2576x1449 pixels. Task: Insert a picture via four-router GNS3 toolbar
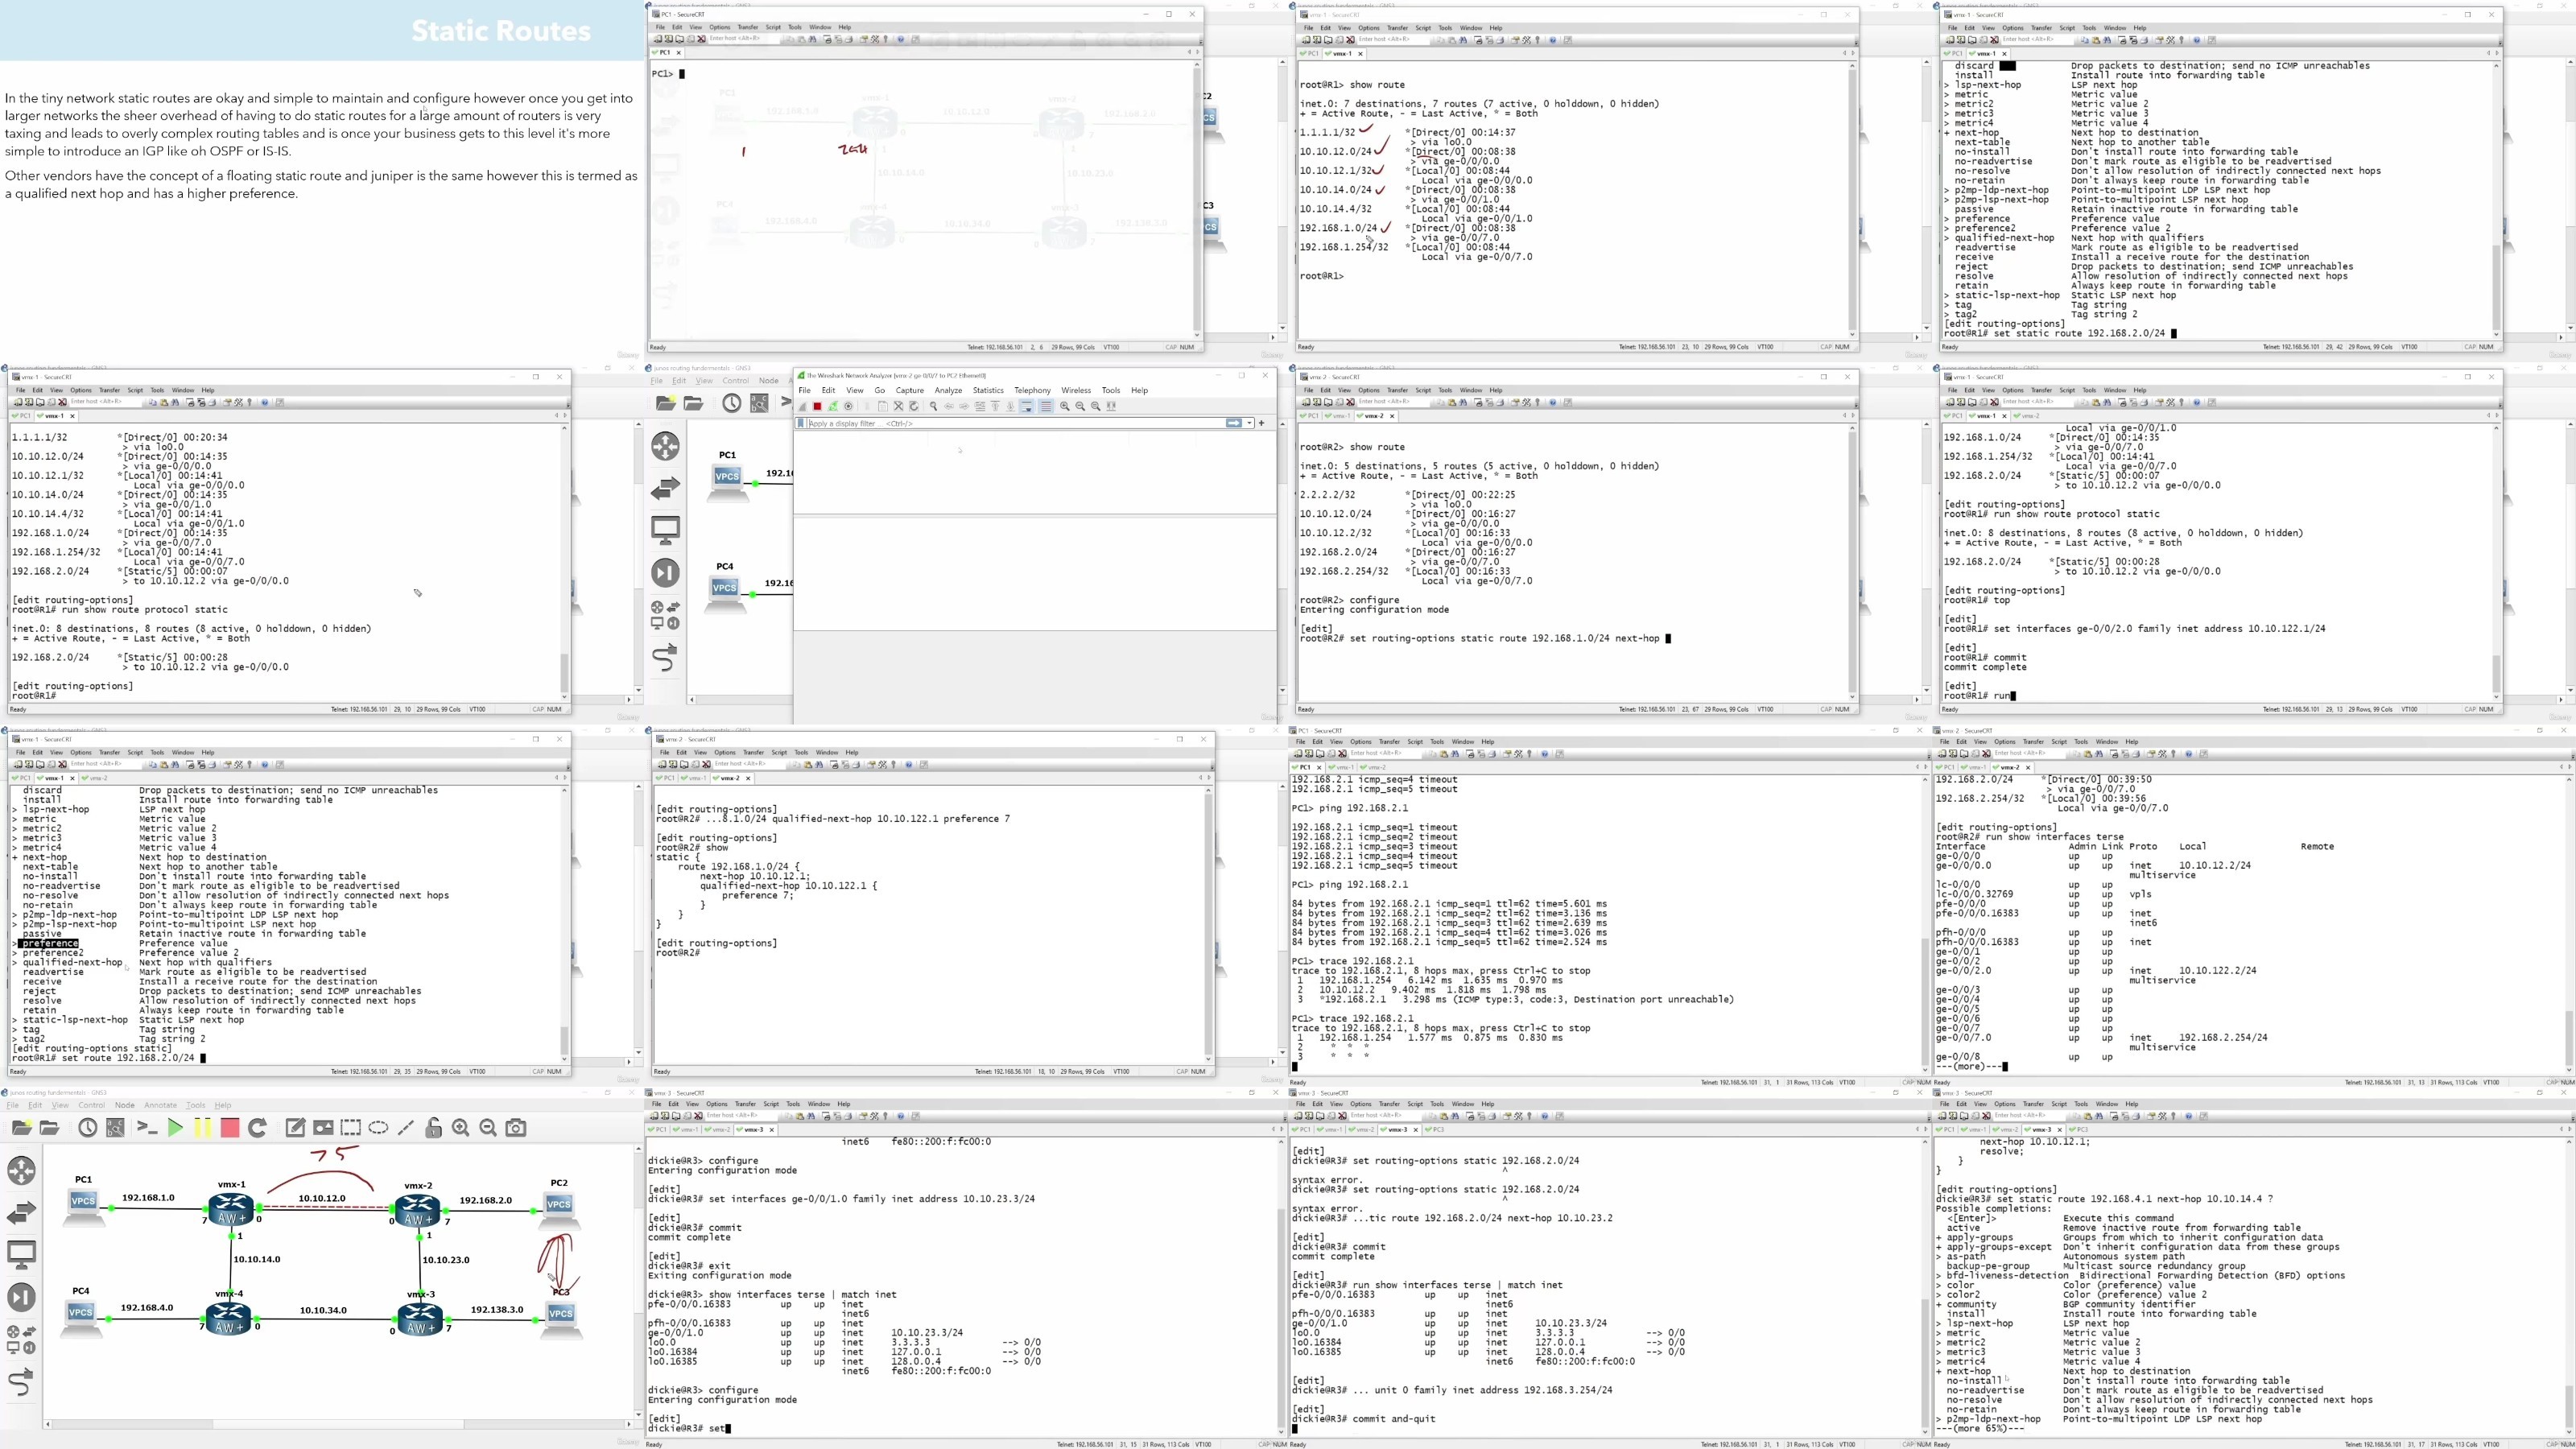tap(323, 1128)
